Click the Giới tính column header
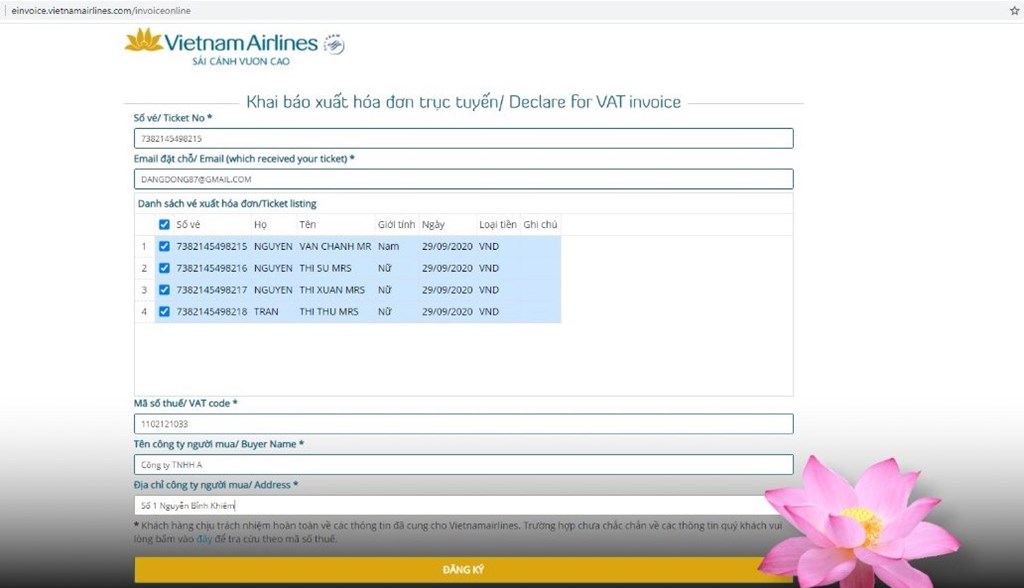Viewport: 1024px width, 588px height. pos(396,224)
